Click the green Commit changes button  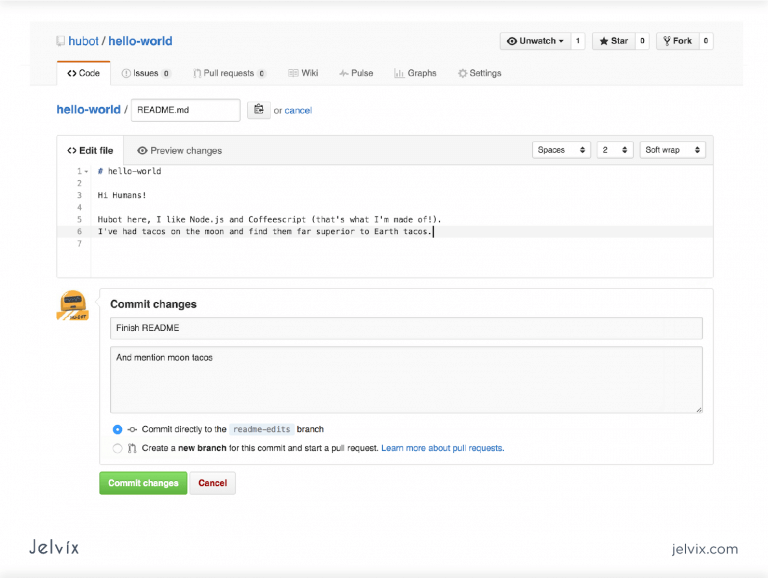(143, 483)
